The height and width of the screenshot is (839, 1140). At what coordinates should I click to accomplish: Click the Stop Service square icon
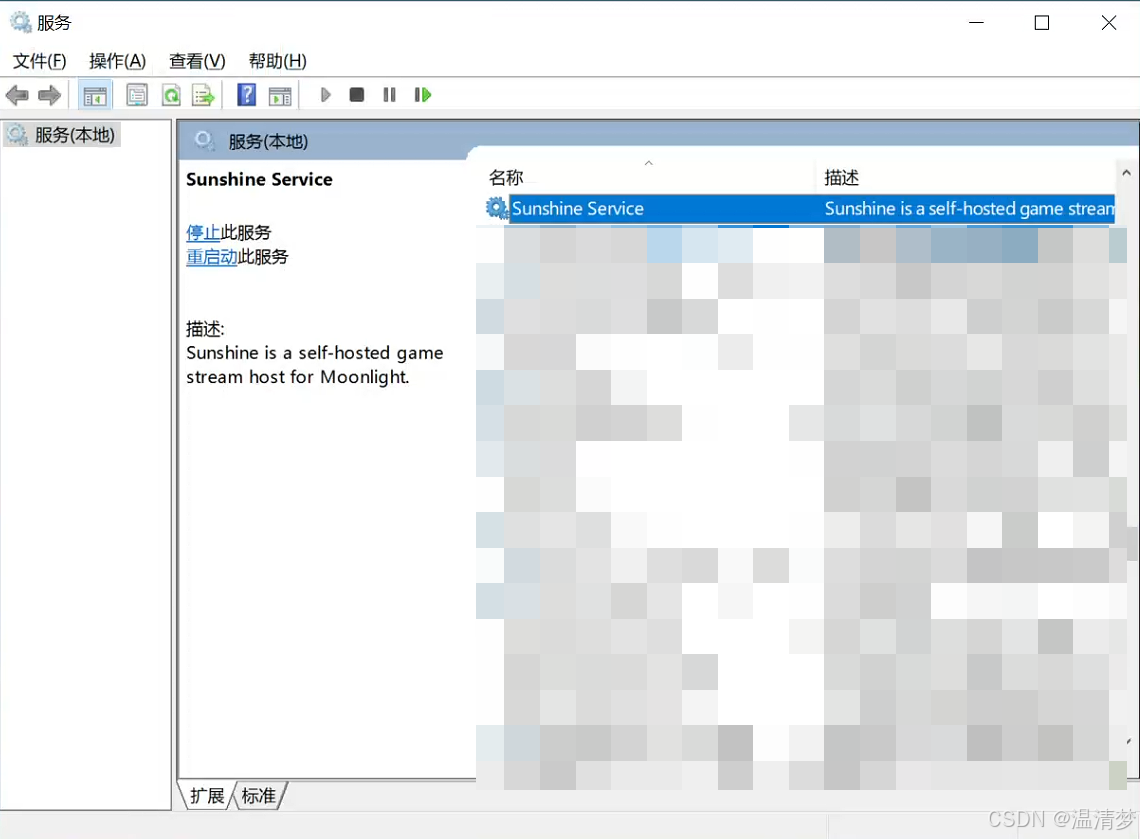pyautogui.click(x=356, y=95)
